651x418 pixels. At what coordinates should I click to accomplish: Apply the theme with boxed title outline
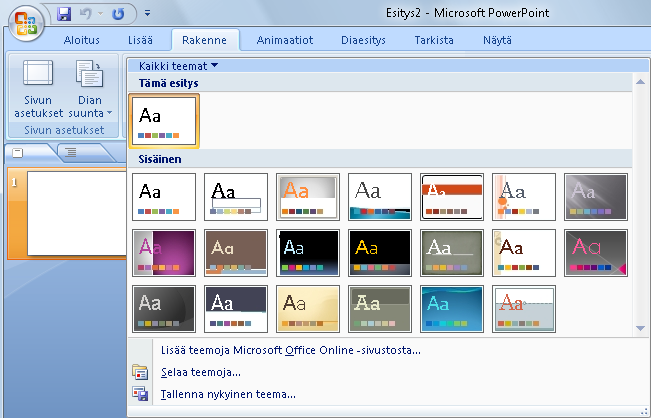[x=236, y=197]
